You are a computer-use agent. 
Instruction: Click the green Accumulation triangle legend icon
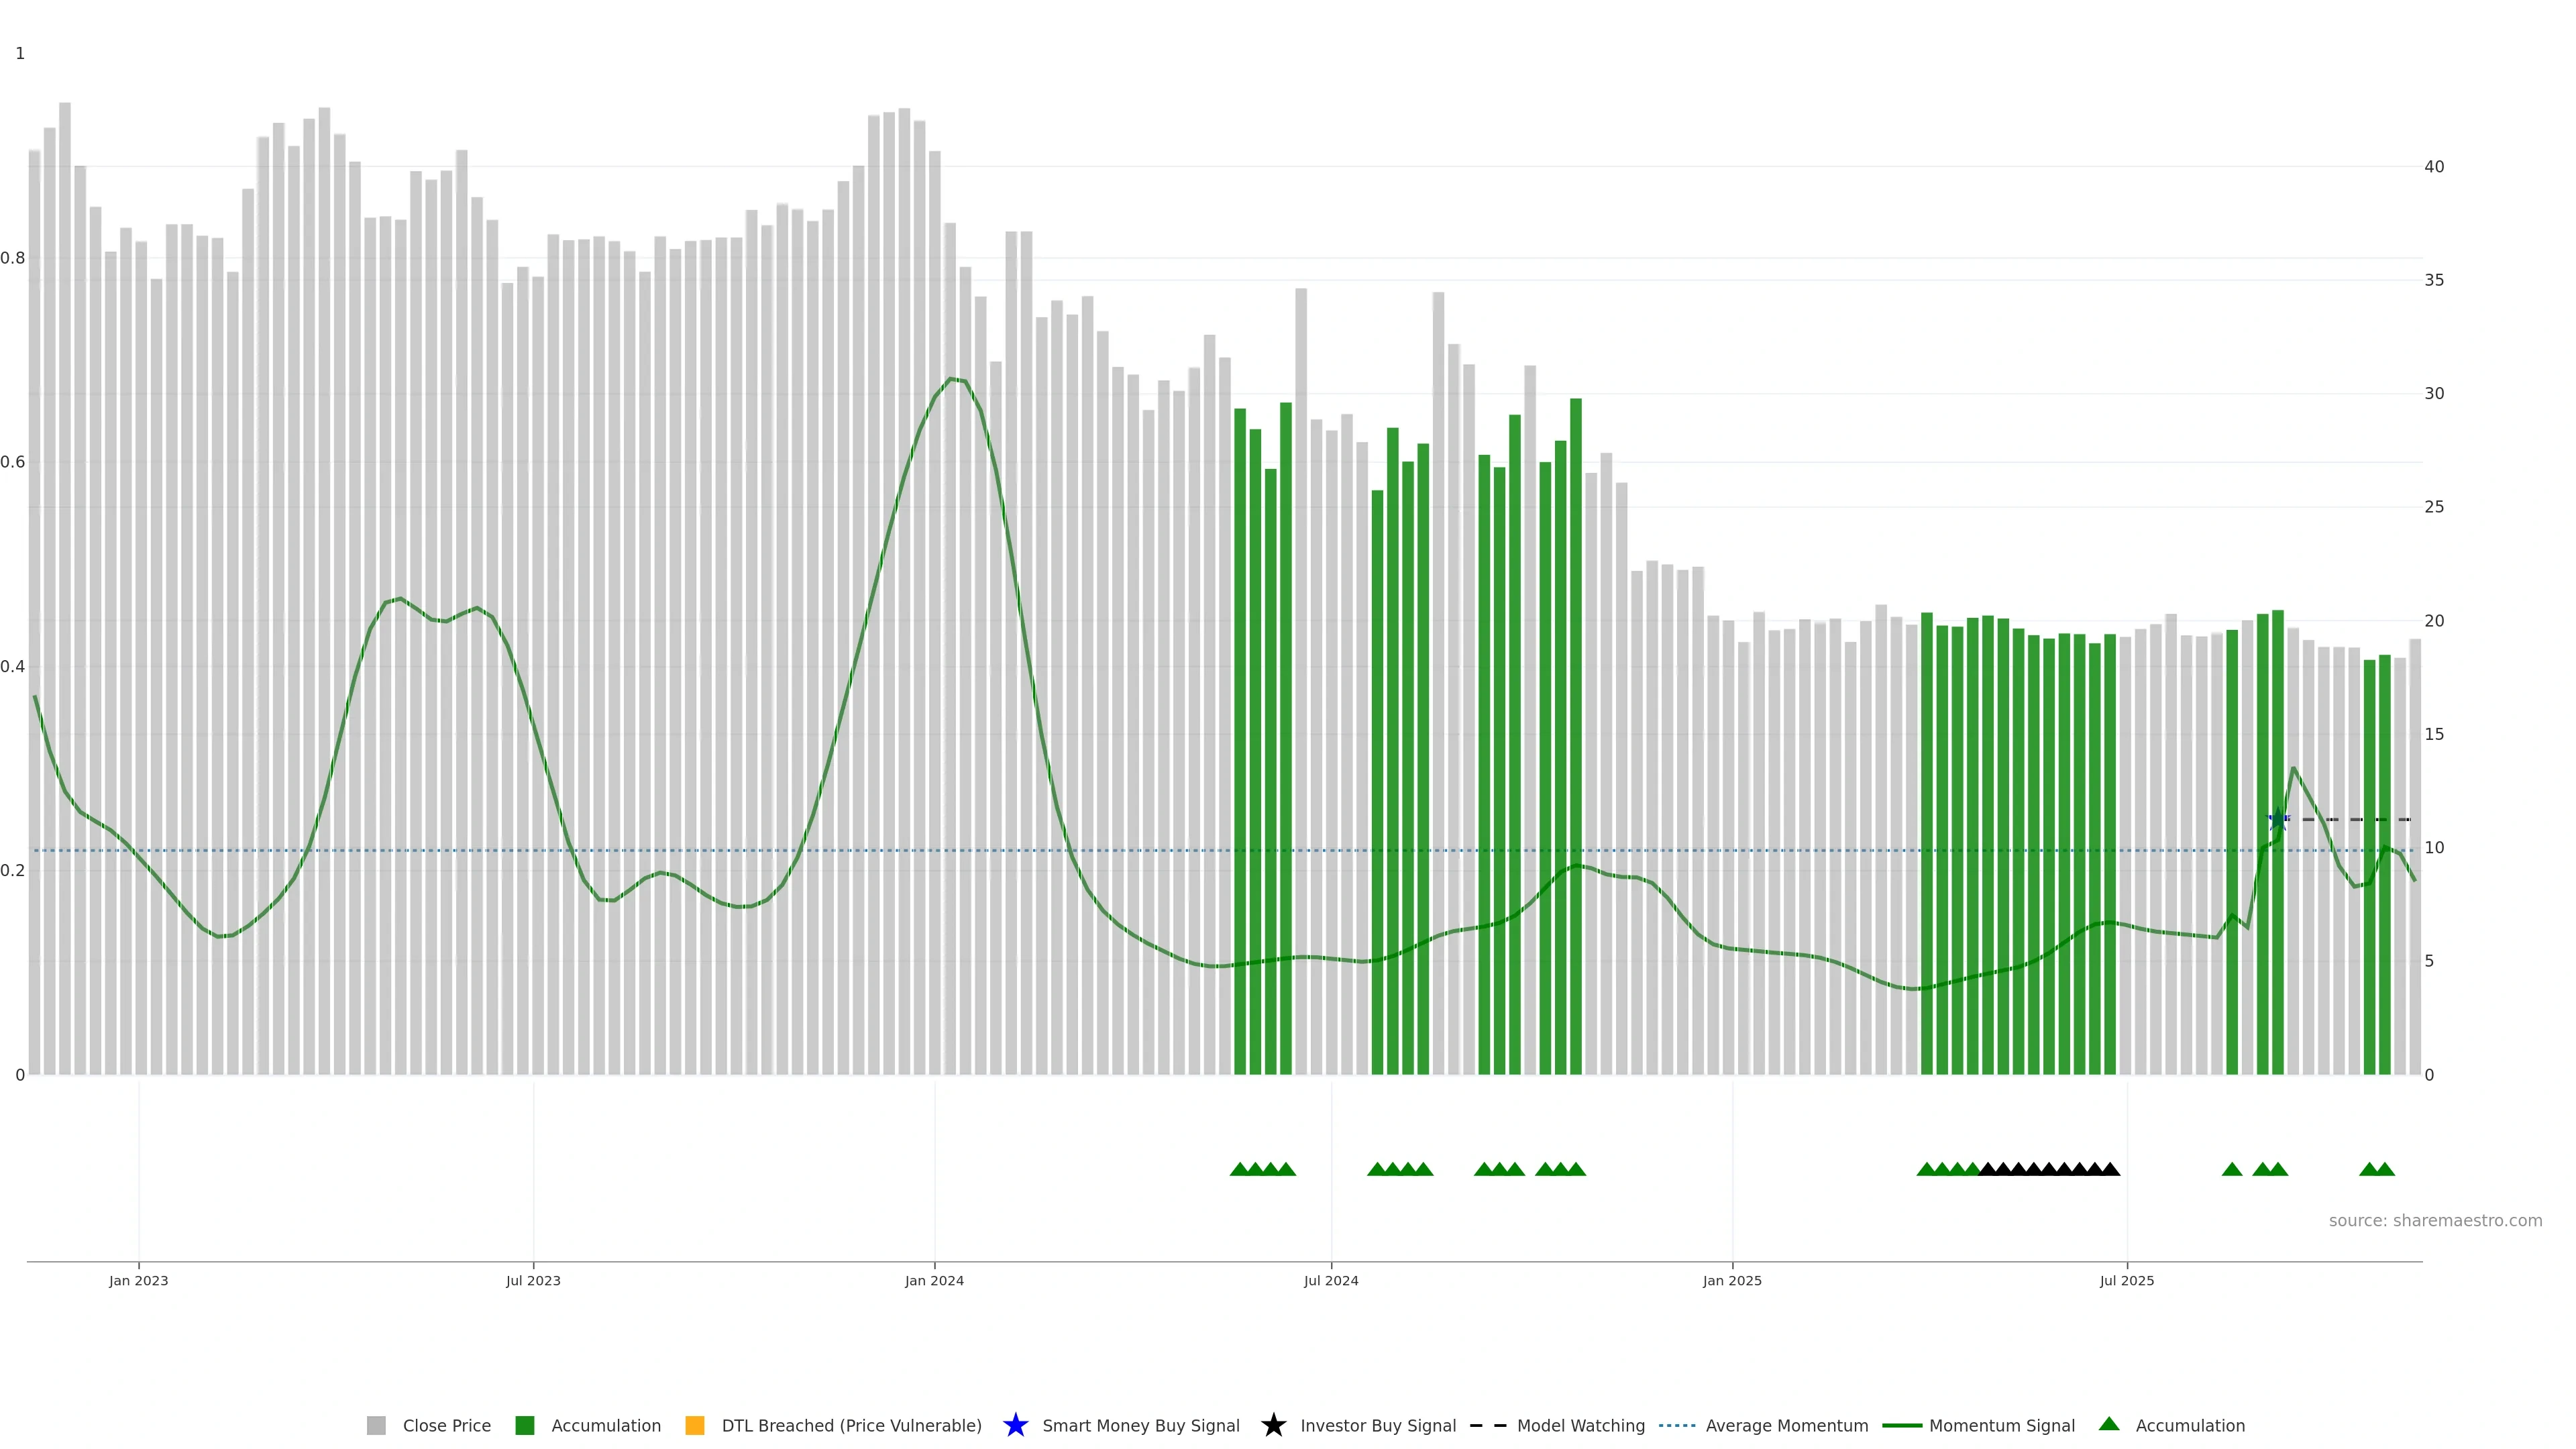[2108, 1424]
